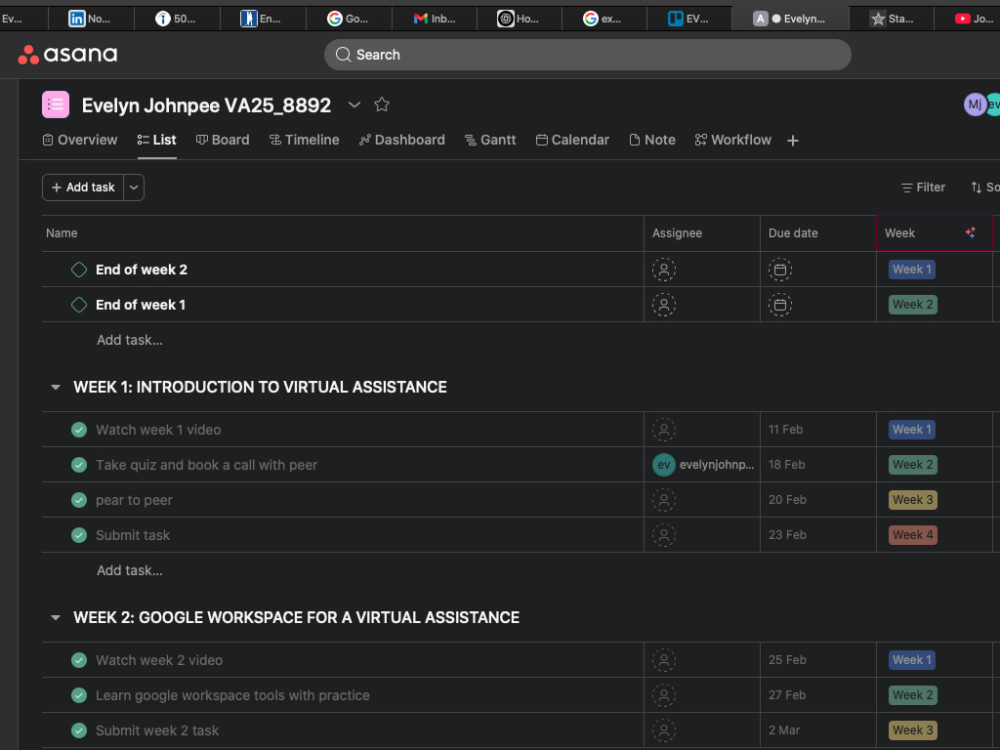1000x750 pixels.
Task: Assign End of week 1 via assignee icon
Action: [x=664, y=305]
